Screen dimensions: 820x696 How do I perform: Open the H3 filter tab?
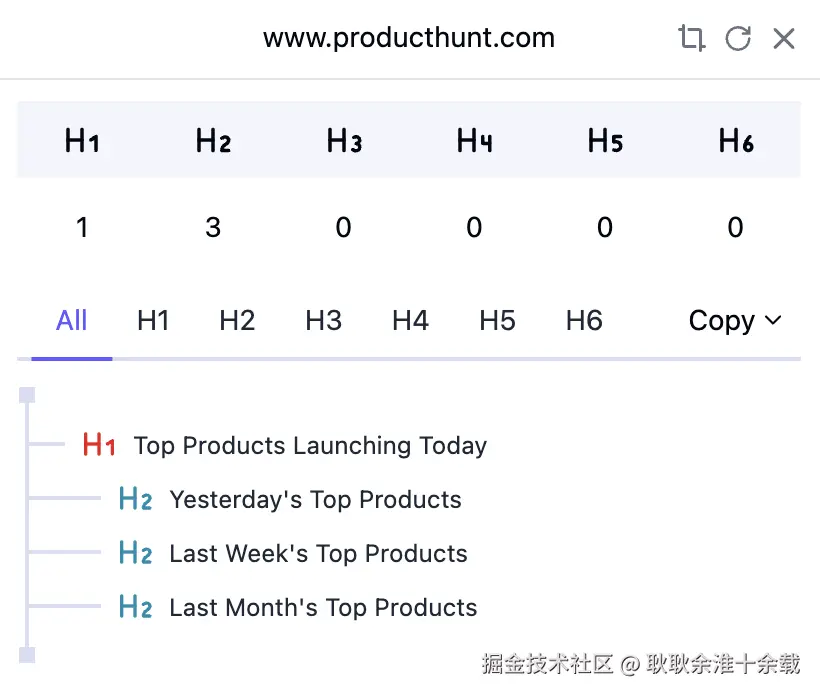click(x=323, y=321)
